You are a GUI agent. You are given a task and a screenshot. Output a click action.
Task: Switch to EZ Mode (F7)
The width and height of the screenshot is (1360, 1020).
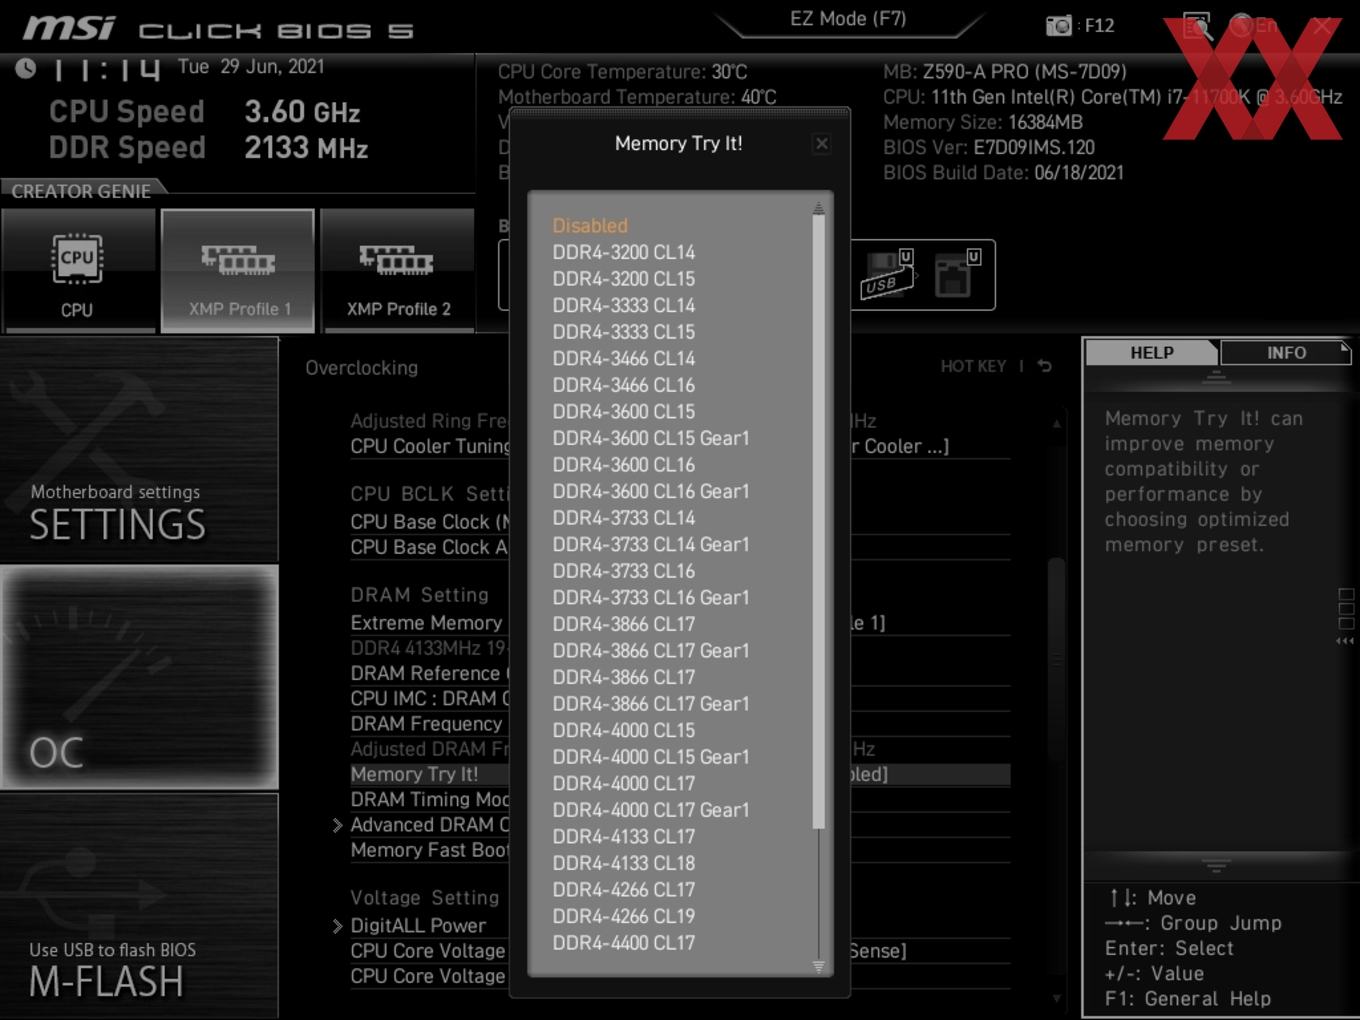pyautogui.click(x=848, y=19)
